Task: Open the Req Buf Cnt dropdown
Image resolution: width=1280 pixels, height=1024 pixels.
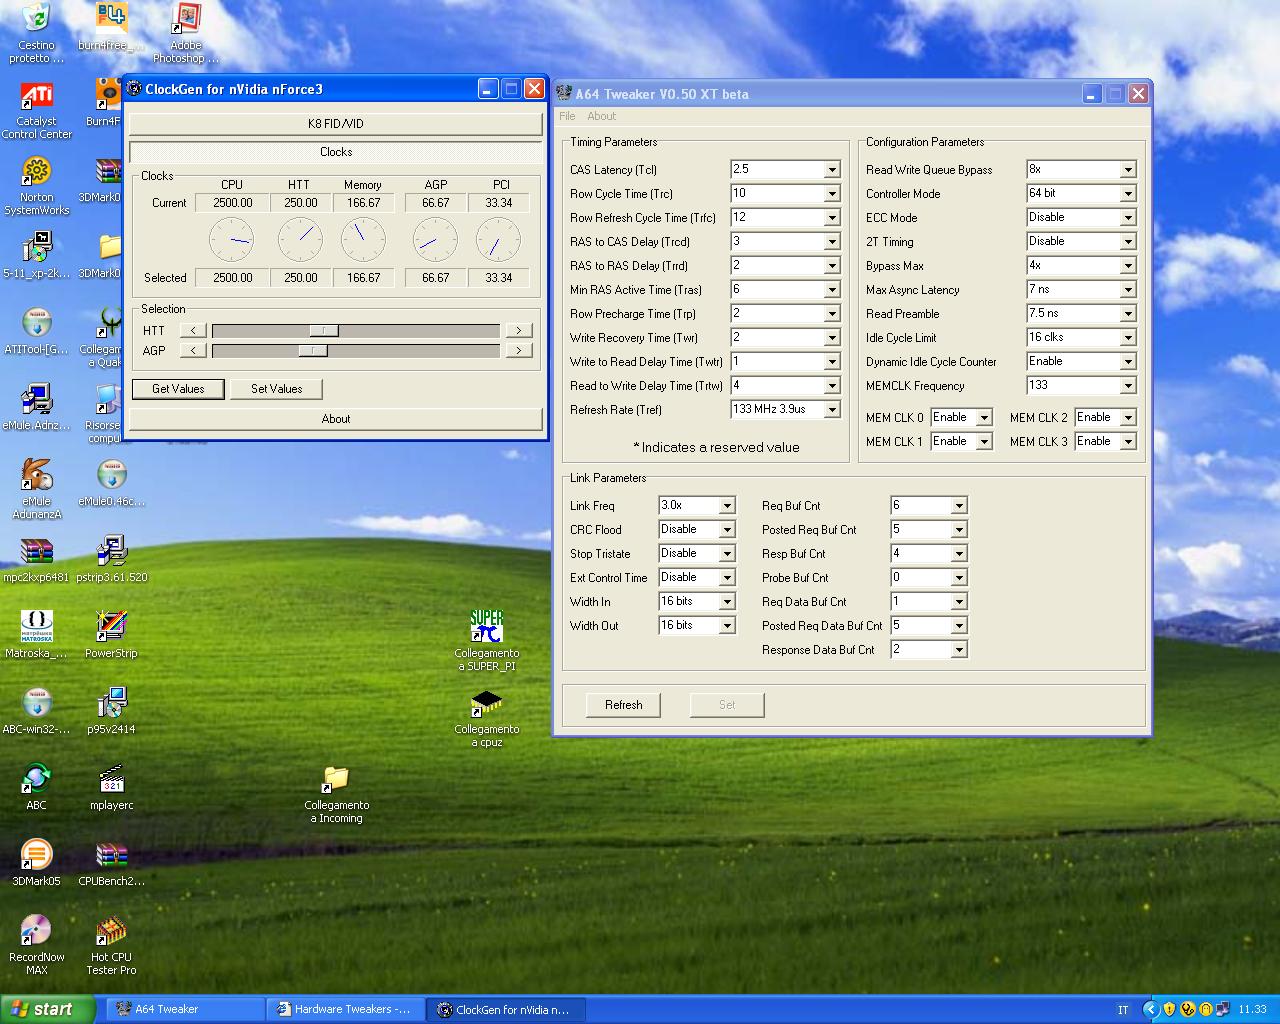Action: 959,506
